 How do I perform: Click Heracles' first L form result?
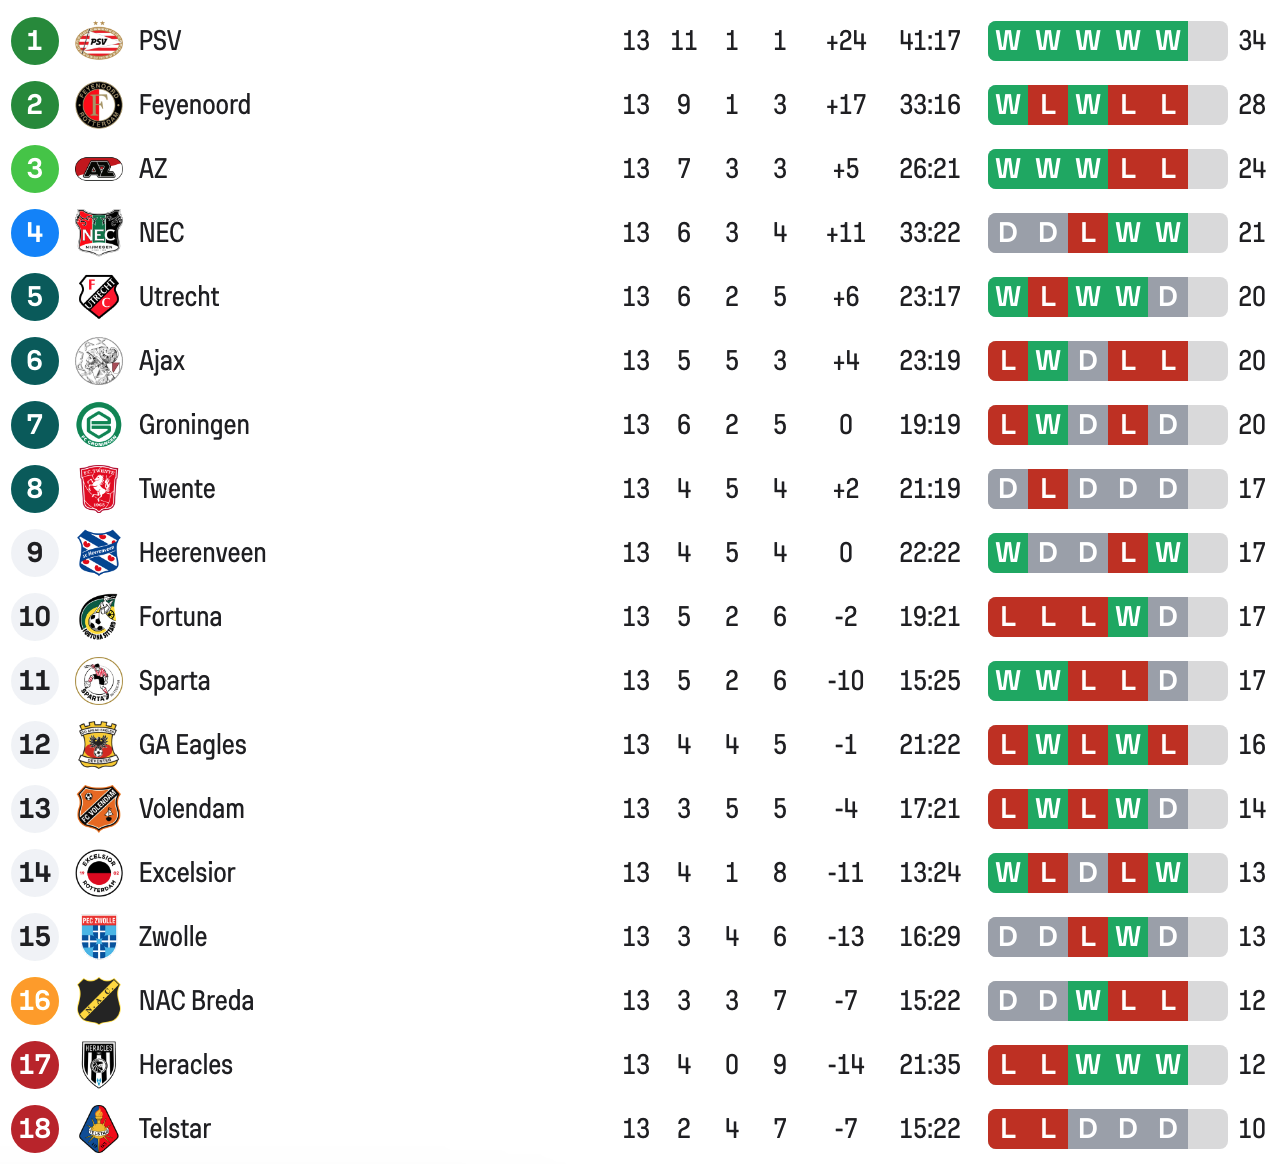pos(1008,1065)
